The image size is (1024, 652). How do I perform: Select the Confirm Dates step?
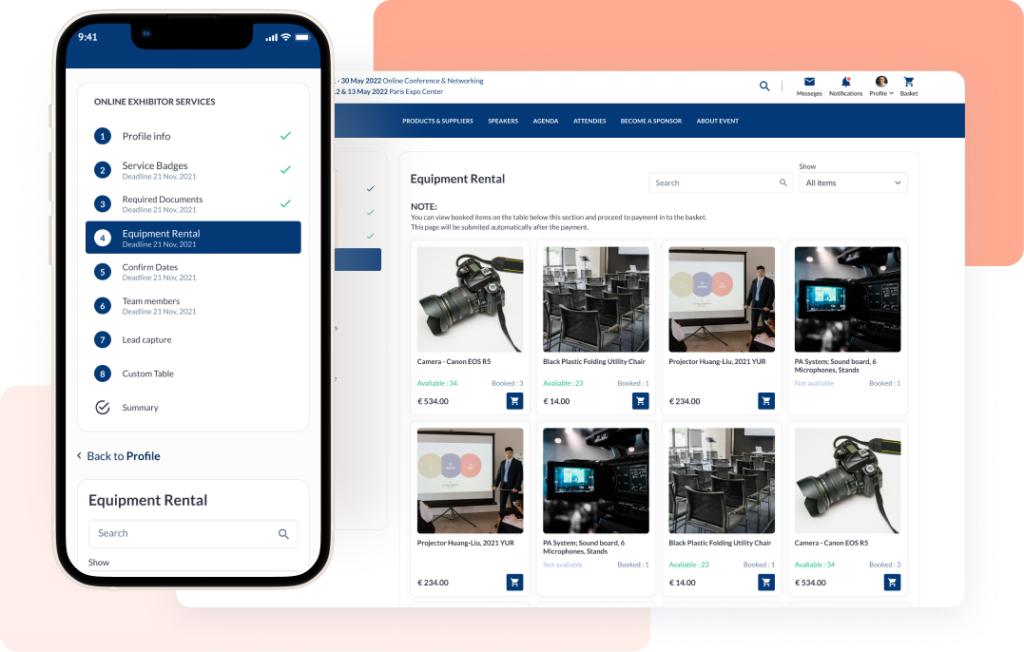193,272
